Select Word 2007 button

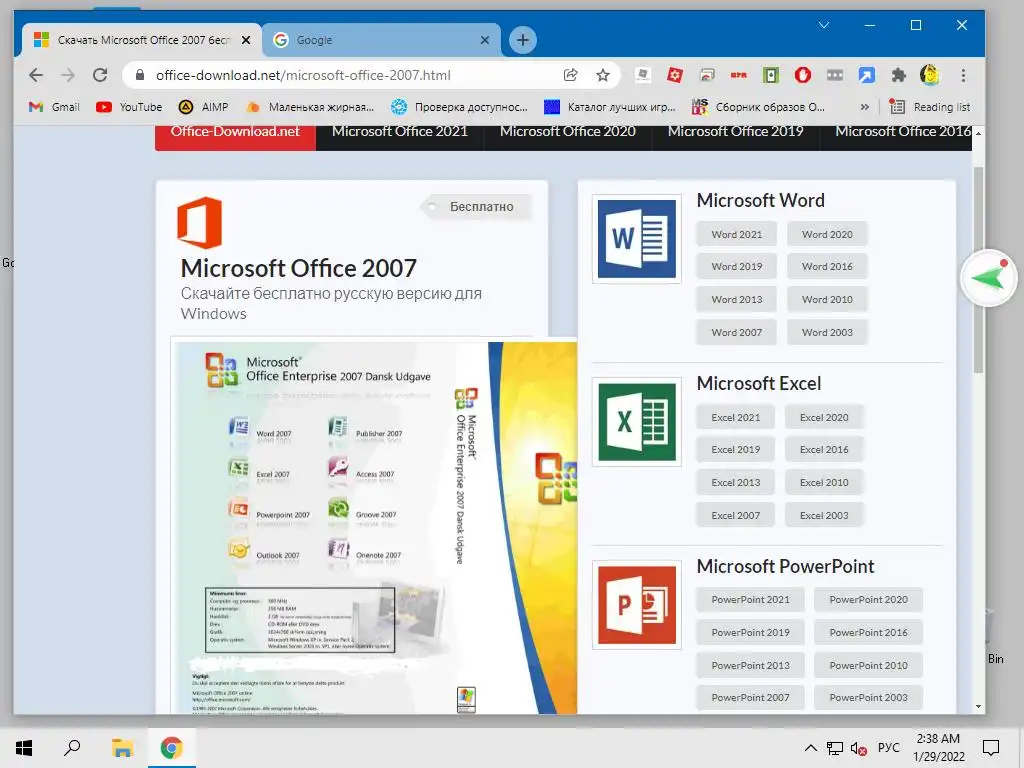737,332
